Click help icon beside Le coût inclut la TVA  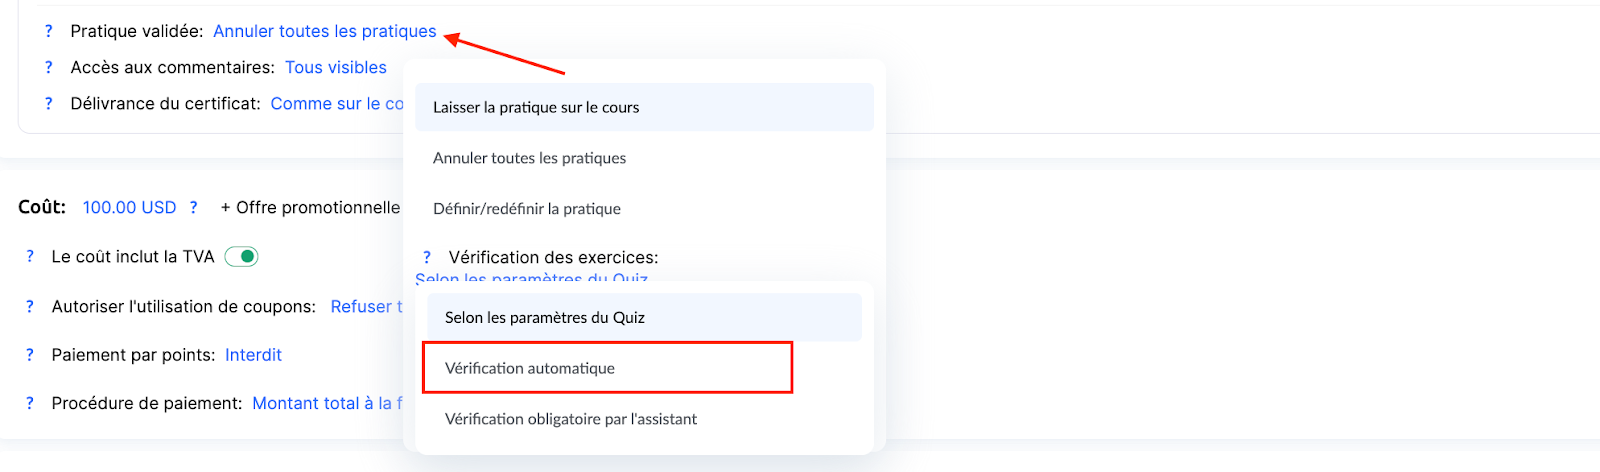click(30, 257)
